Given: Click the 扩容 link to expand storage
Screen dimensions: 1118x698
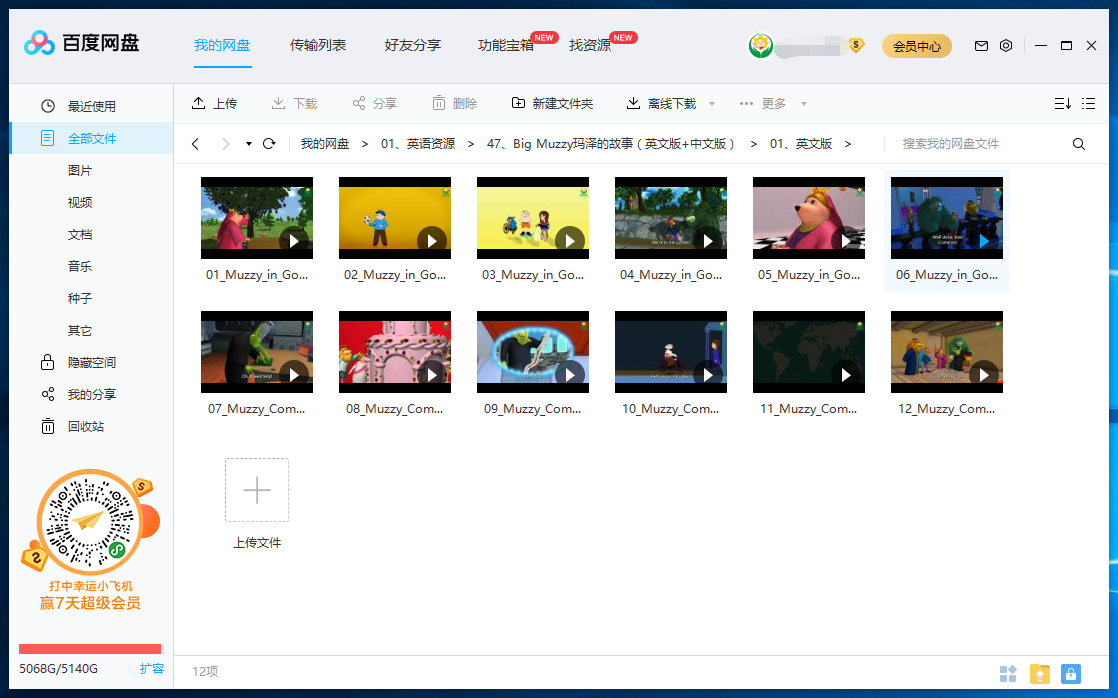Looking at the screenshot, I should click(152, 669).
